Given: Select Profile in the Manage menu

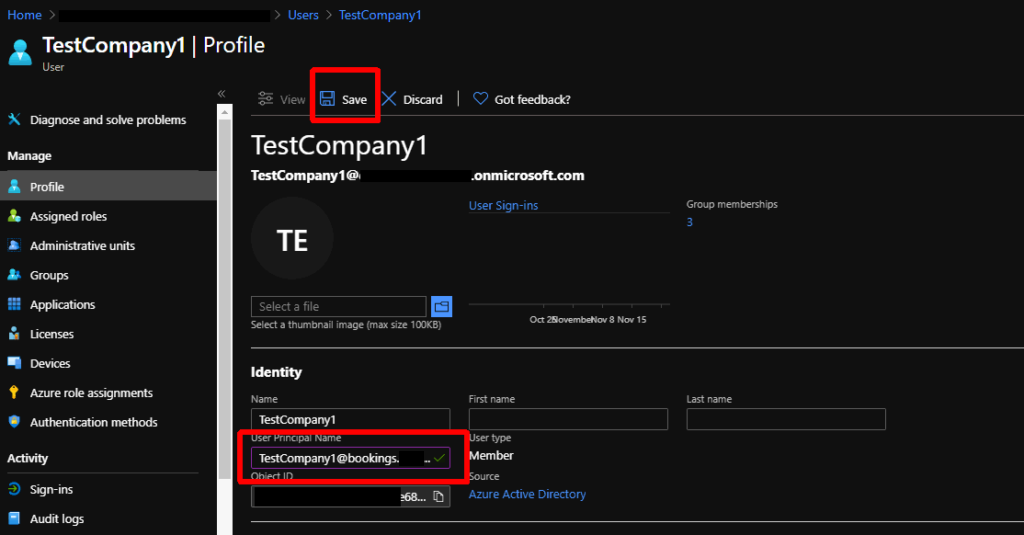Looking at the screenshot, I should [108, 186].
